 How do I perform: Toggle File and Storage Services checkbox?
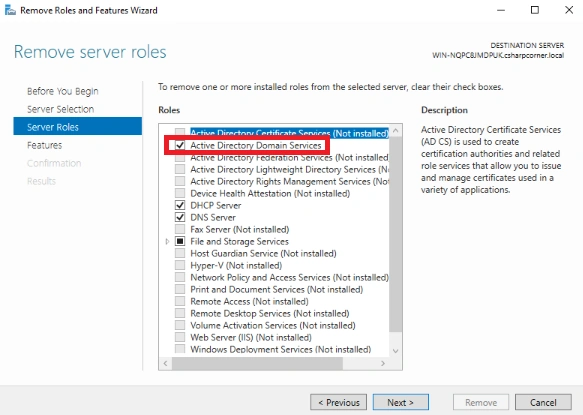click(x=180, y=241)
